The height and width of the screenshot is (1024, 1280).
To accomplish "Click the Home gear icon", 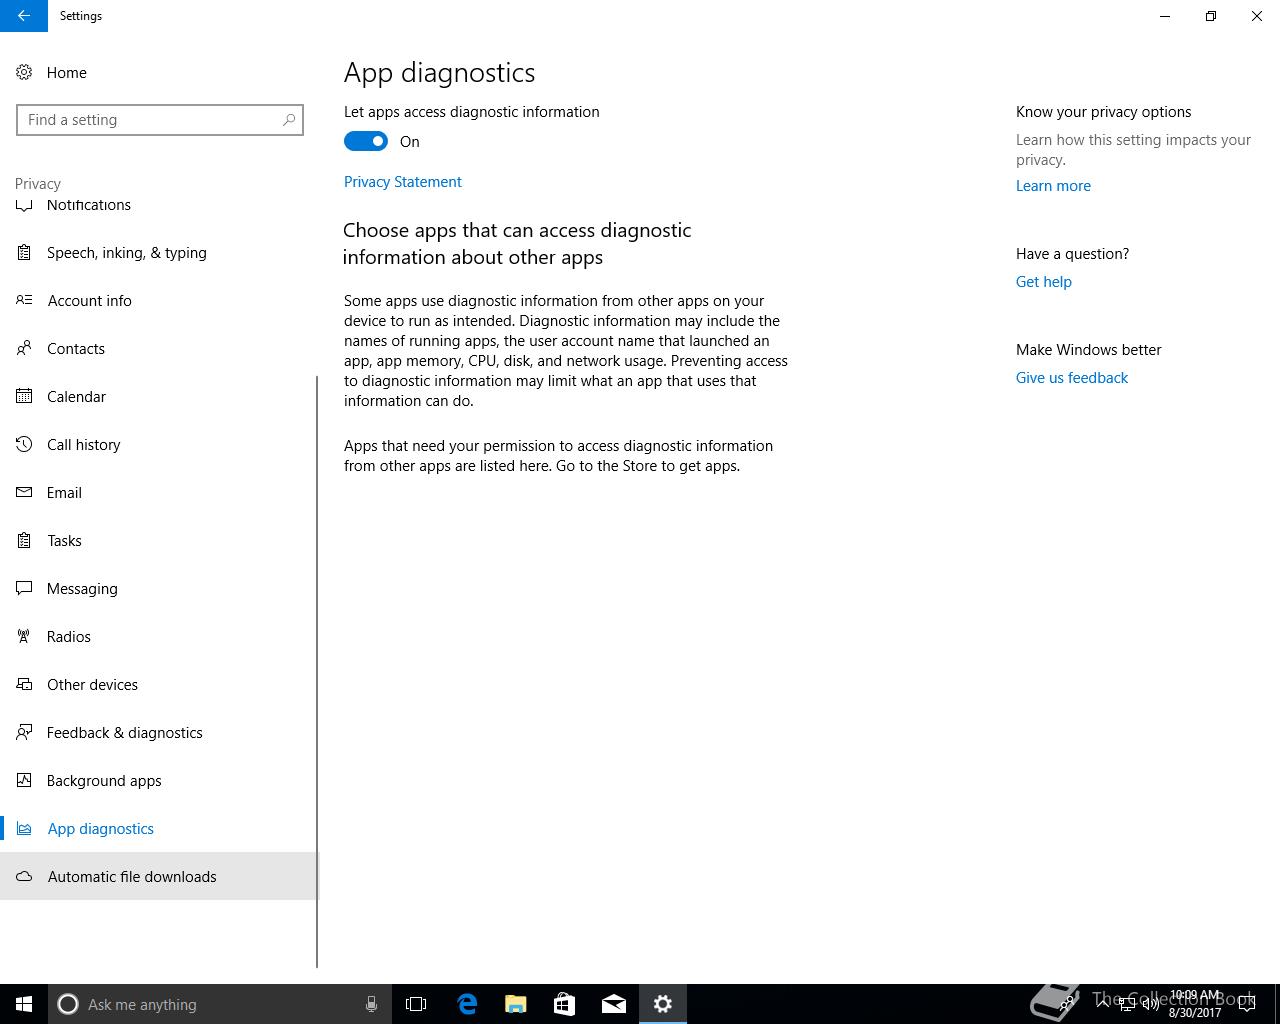I will [24, 72].
